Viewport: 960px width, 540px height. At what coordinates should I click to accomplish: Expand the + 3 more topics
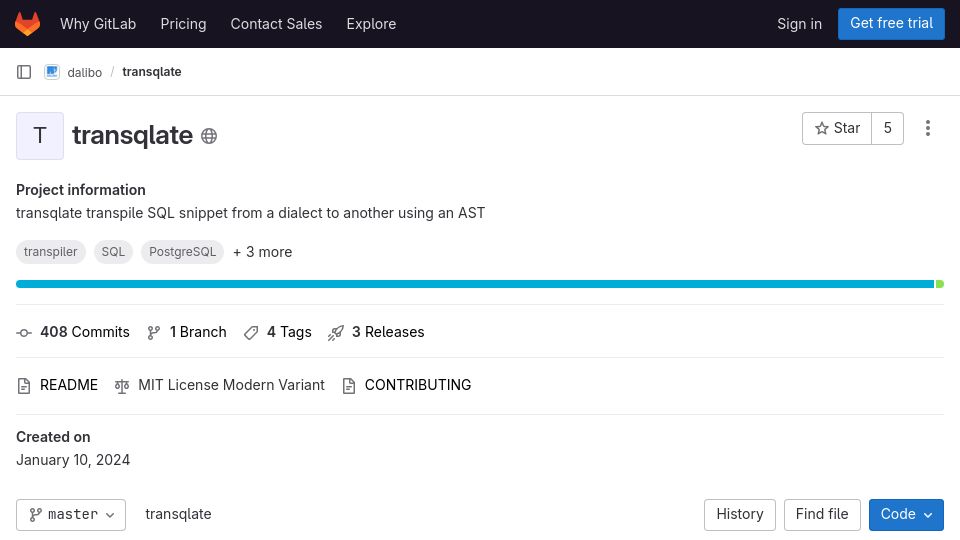tap(263, 252)
